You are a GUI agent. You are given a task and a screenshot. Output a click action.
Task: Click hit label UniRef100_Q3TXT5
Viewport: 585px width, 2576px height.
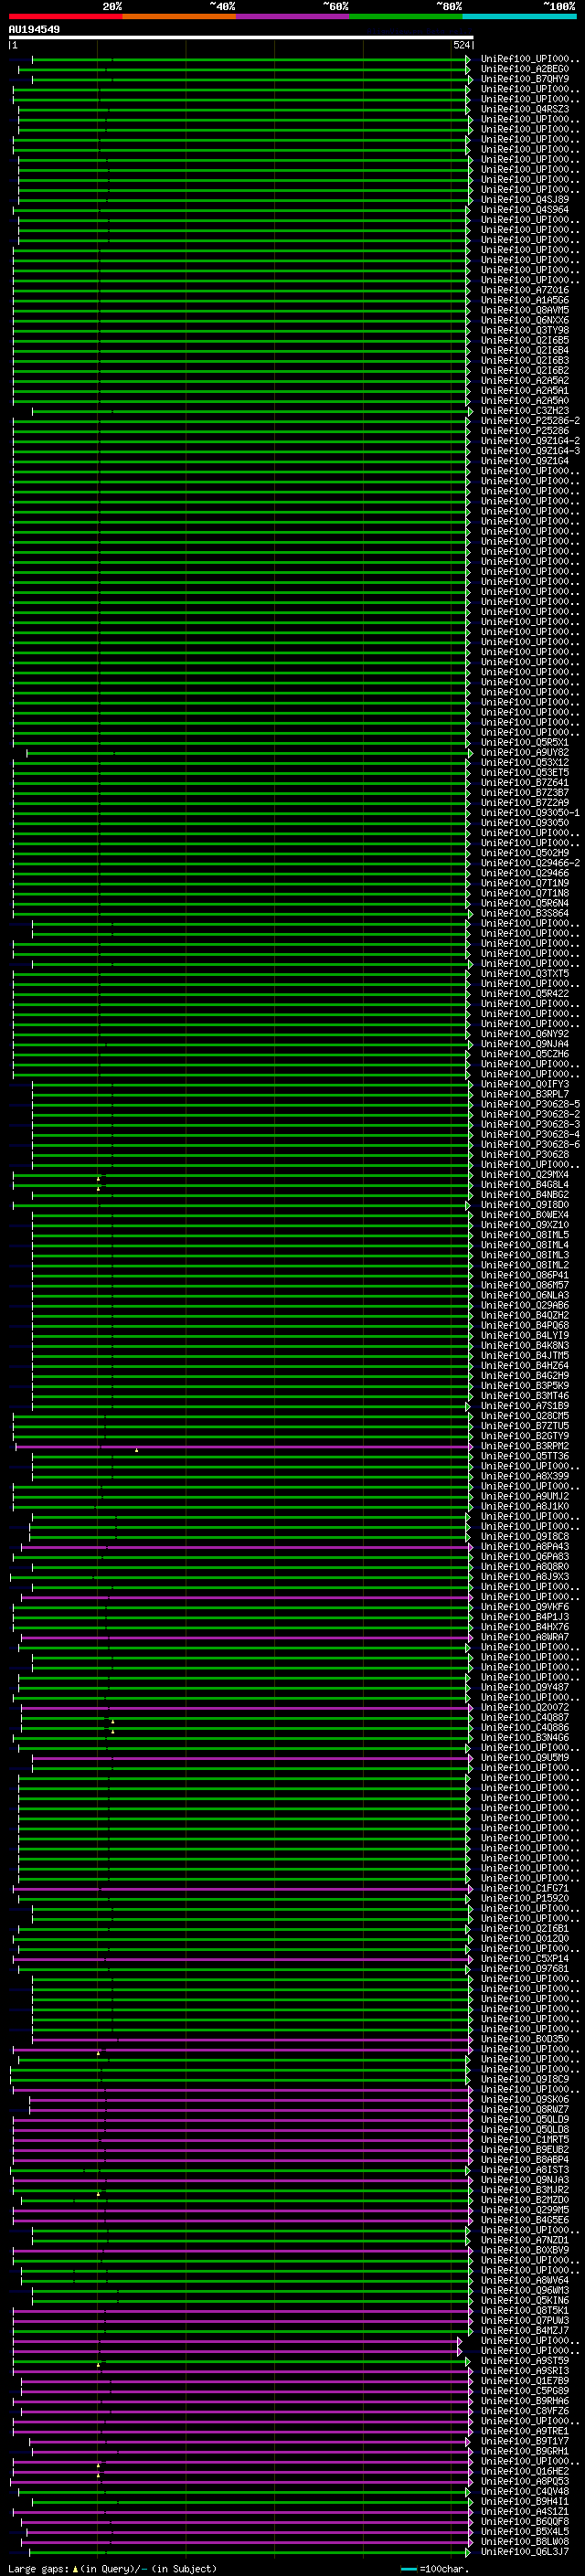(525, 974)
